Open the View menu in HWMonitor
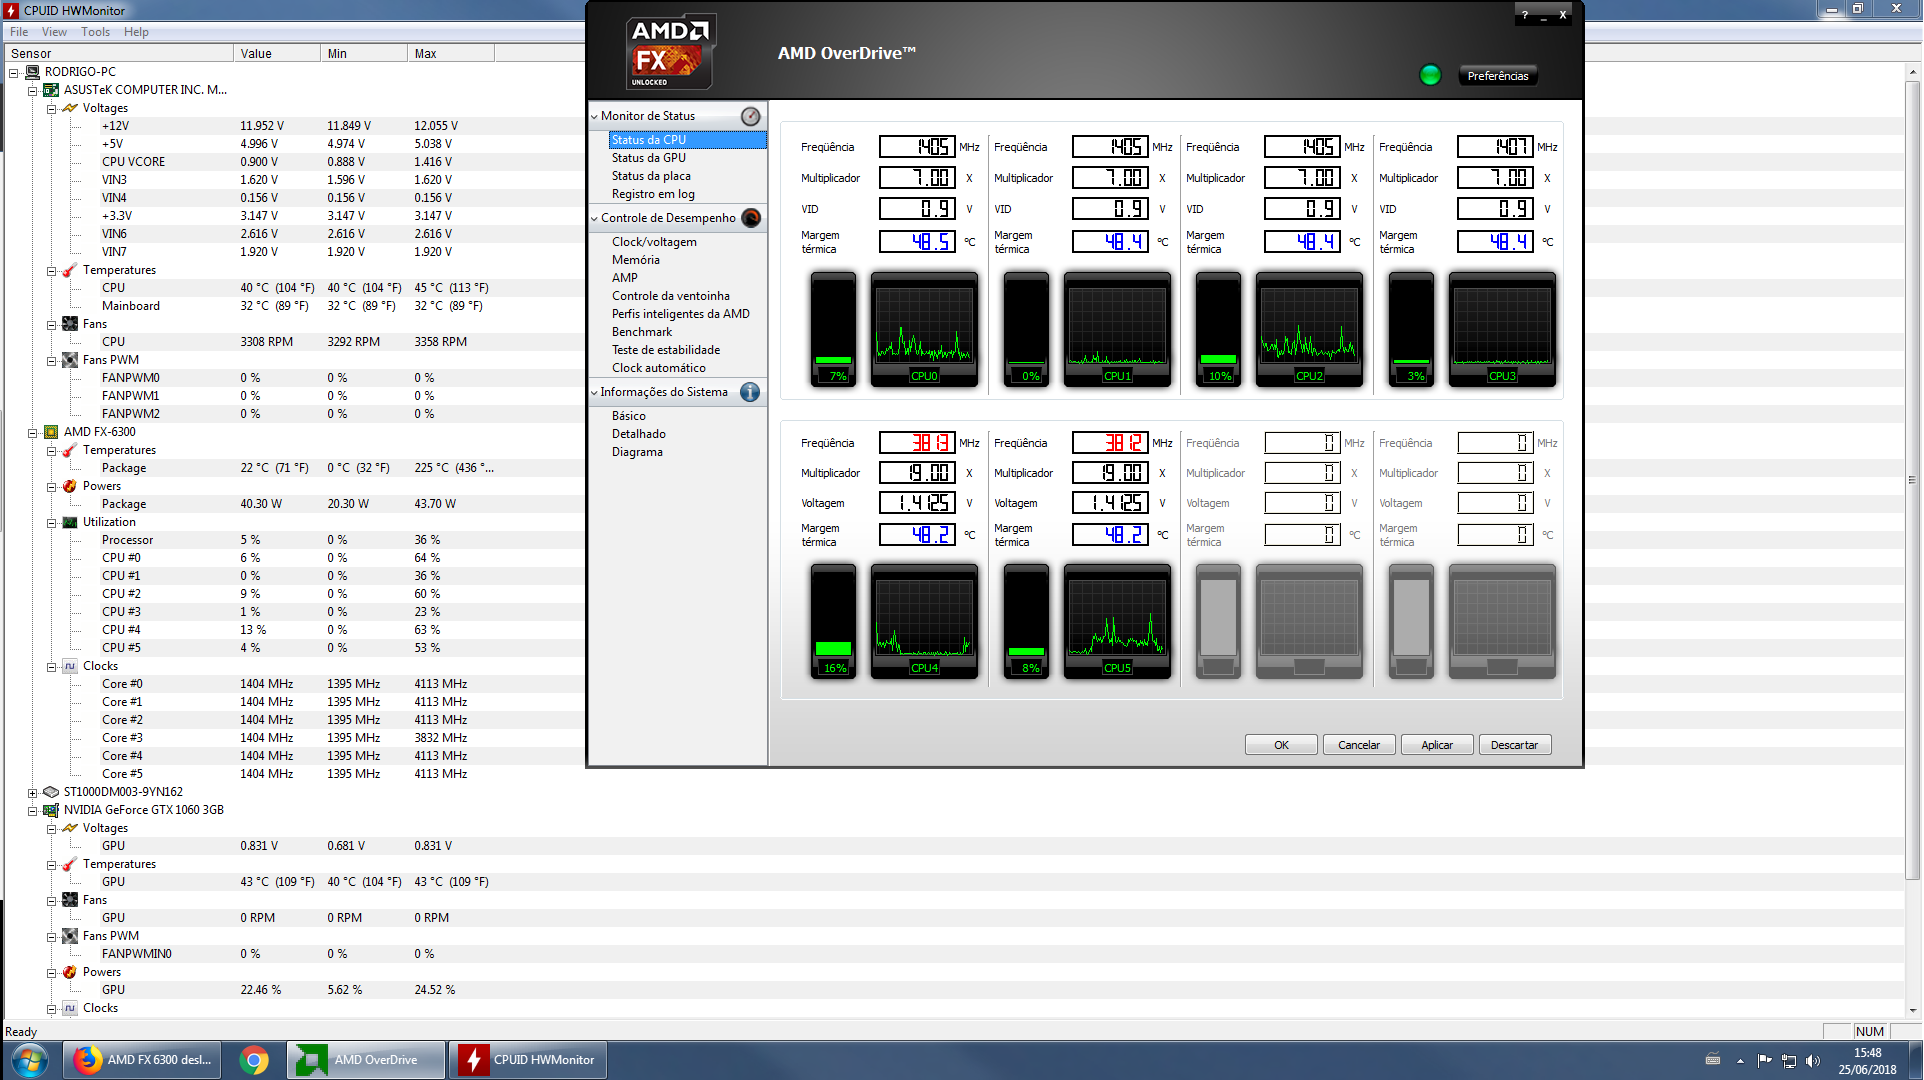The height and width of the screenshot is (1080, 1924). [x=54, y=32]
